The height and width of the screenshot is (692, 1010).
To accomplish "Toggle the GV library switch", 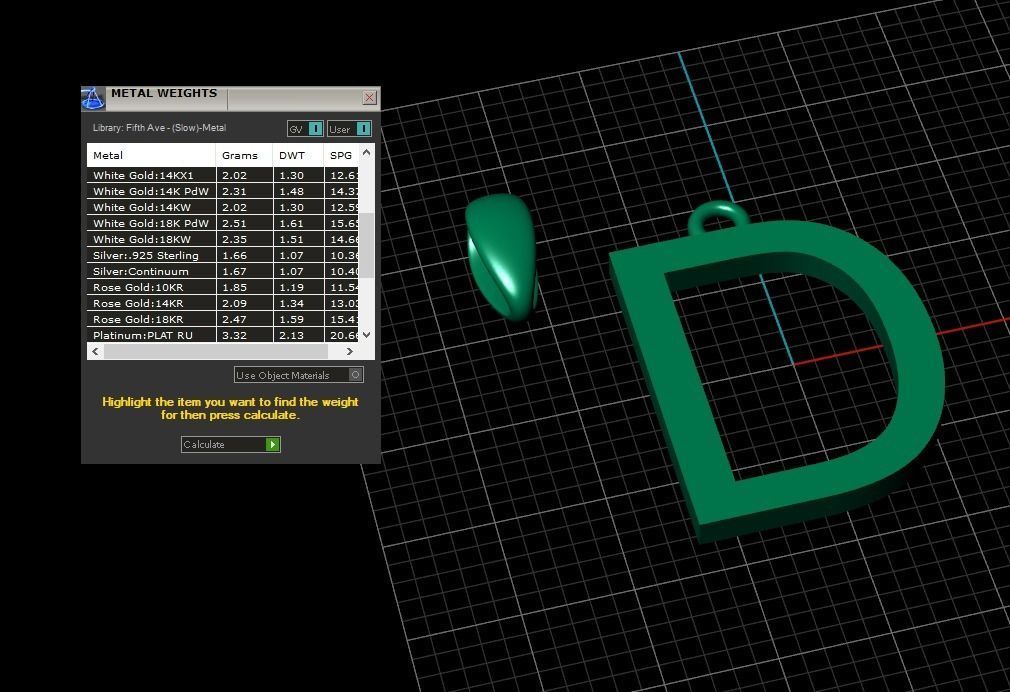I will click(305, 129).
